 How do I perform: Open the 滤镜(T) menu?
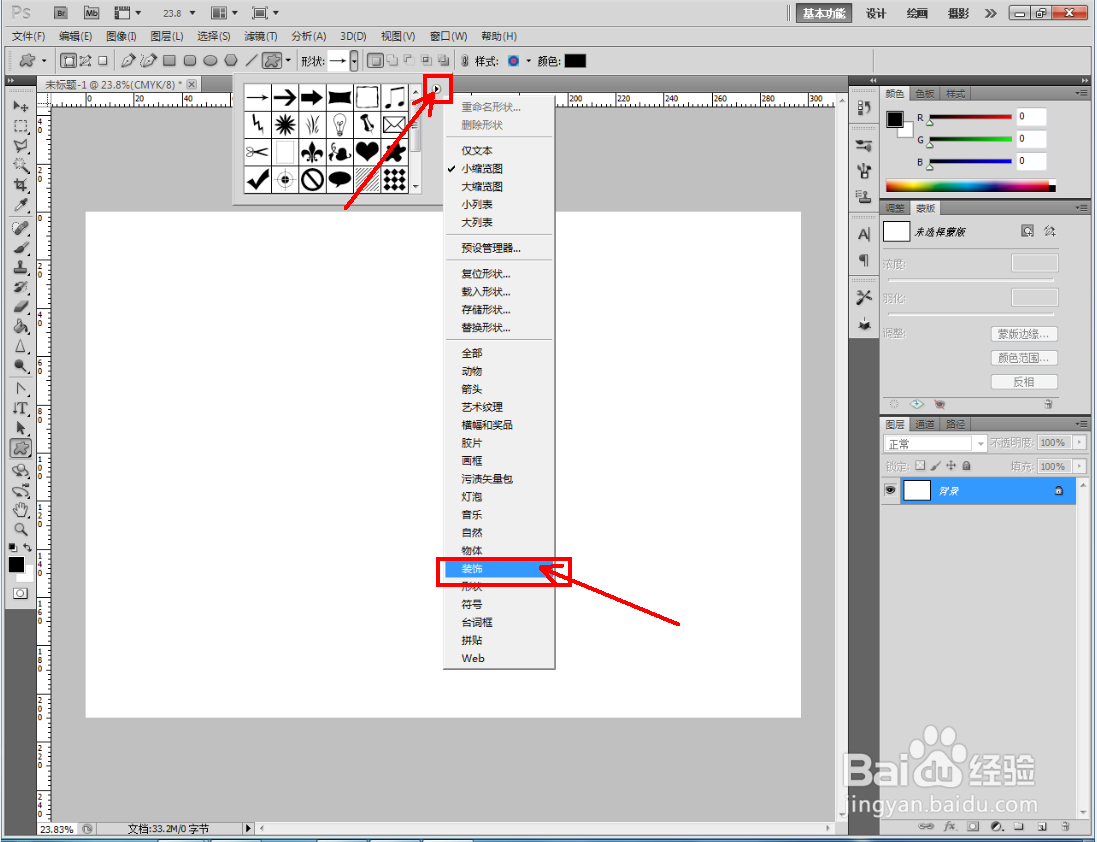tap(260, 36)
